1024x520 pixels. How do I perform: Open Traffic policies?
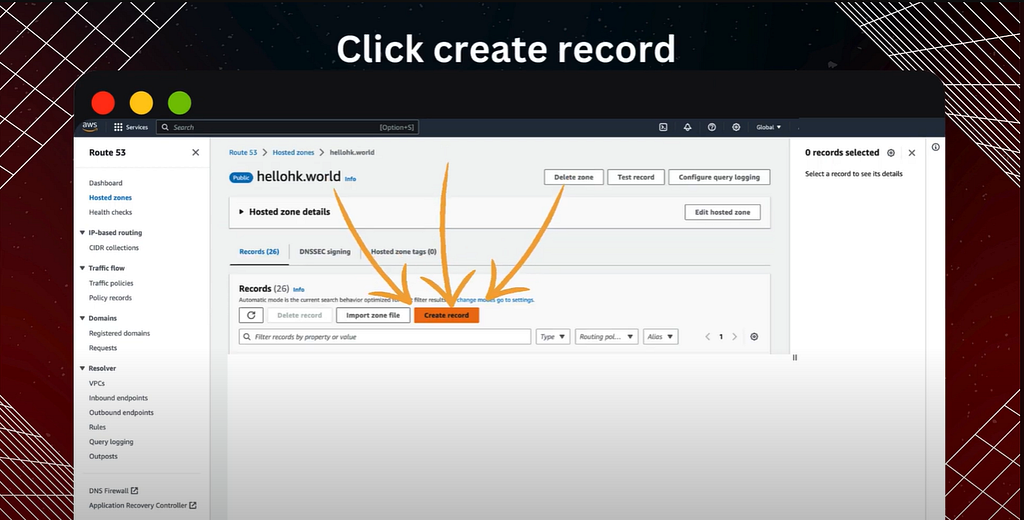(x=111, y=283)
